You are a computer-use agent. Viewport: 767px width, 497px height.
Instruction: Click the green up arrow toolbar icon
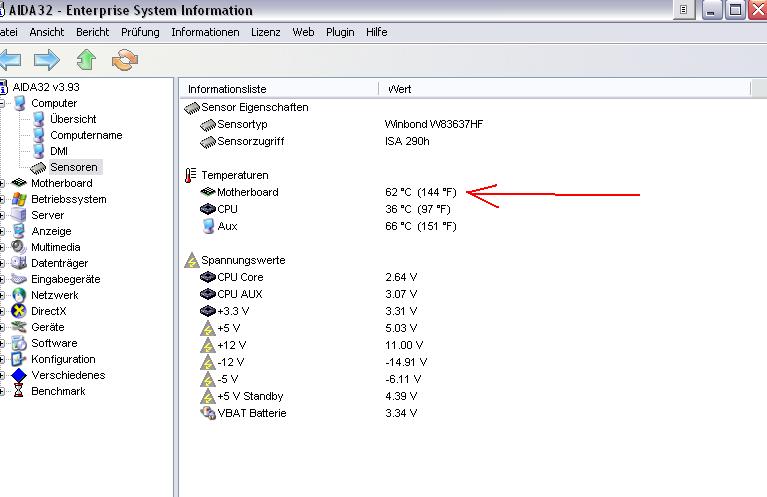(86, 60)
